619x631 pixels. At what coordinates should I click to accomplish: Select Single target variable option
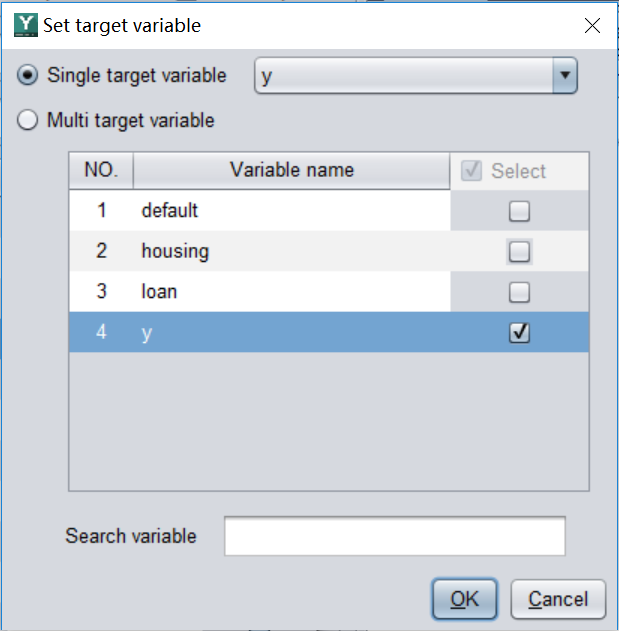tap(30, 75)
